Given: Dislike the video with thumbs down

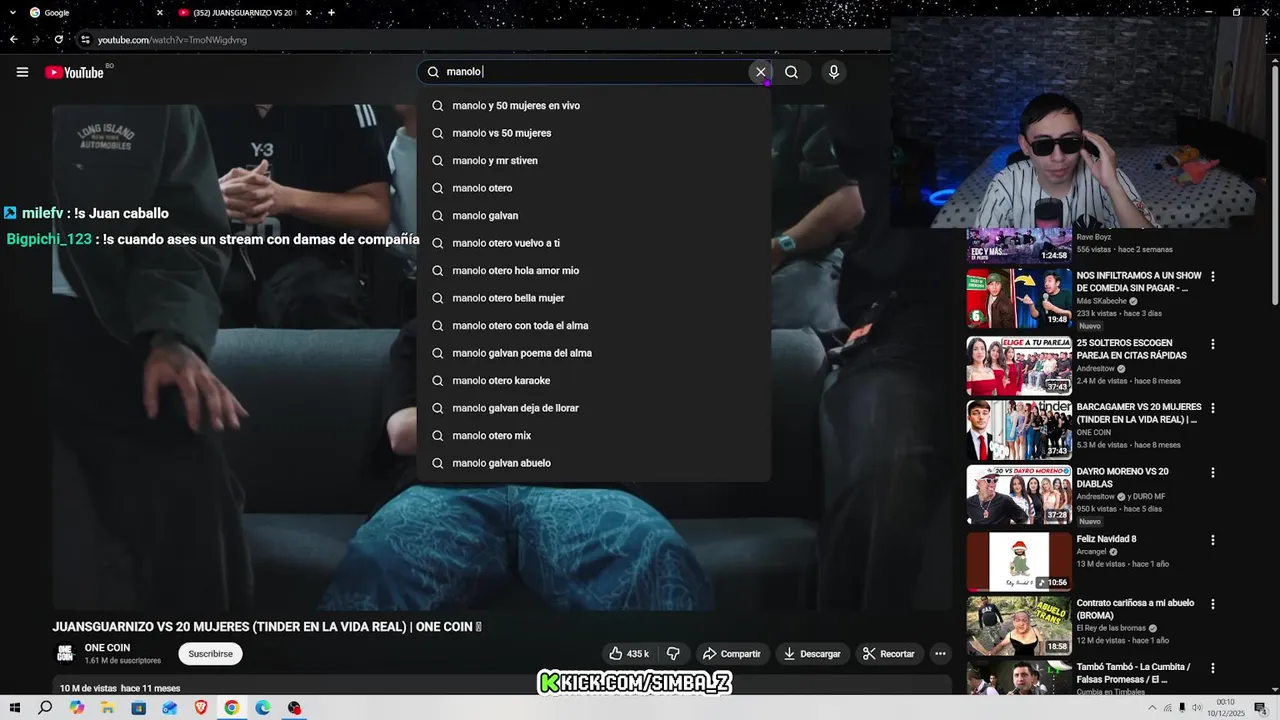Looking at the screenshot, I should click(x=673, y=654).
